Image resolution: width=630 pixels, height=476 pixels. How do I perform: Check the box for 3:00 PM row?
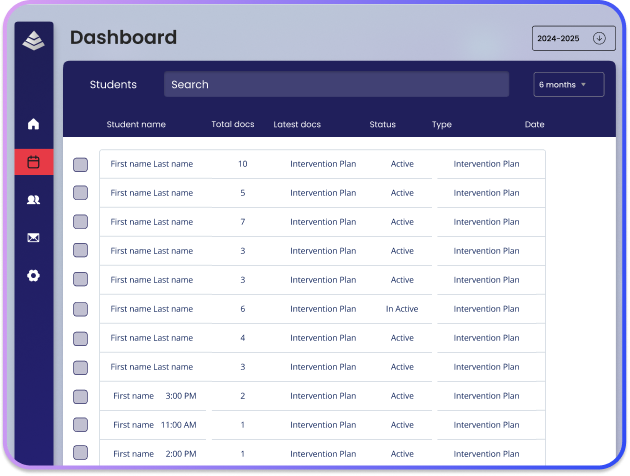point(81,396)
